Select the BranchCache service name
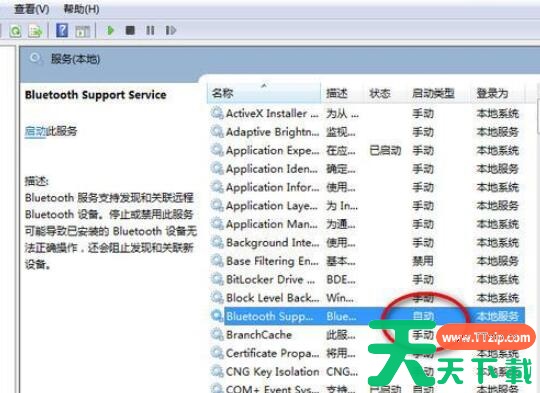 click(x=259, y=335)
